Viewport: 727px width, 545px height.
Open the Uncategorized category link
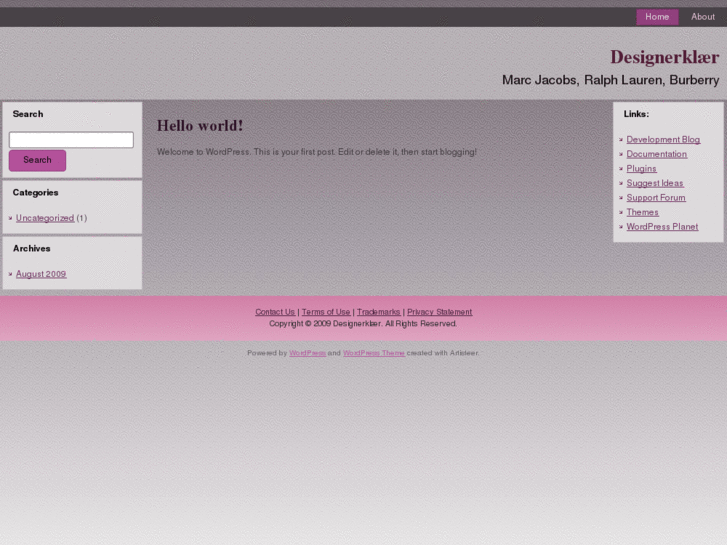[x=45, y=218]
